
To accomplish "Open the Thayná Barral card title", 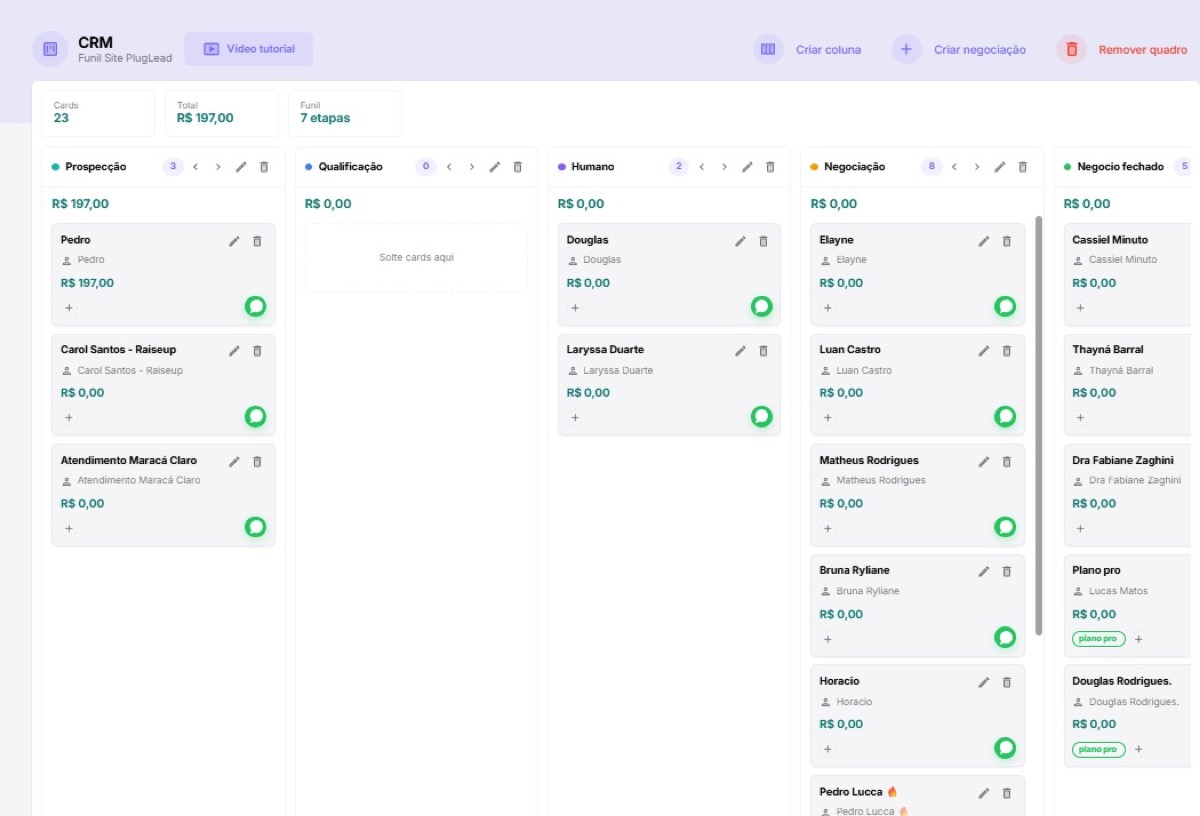I will tap(1108, 350).
